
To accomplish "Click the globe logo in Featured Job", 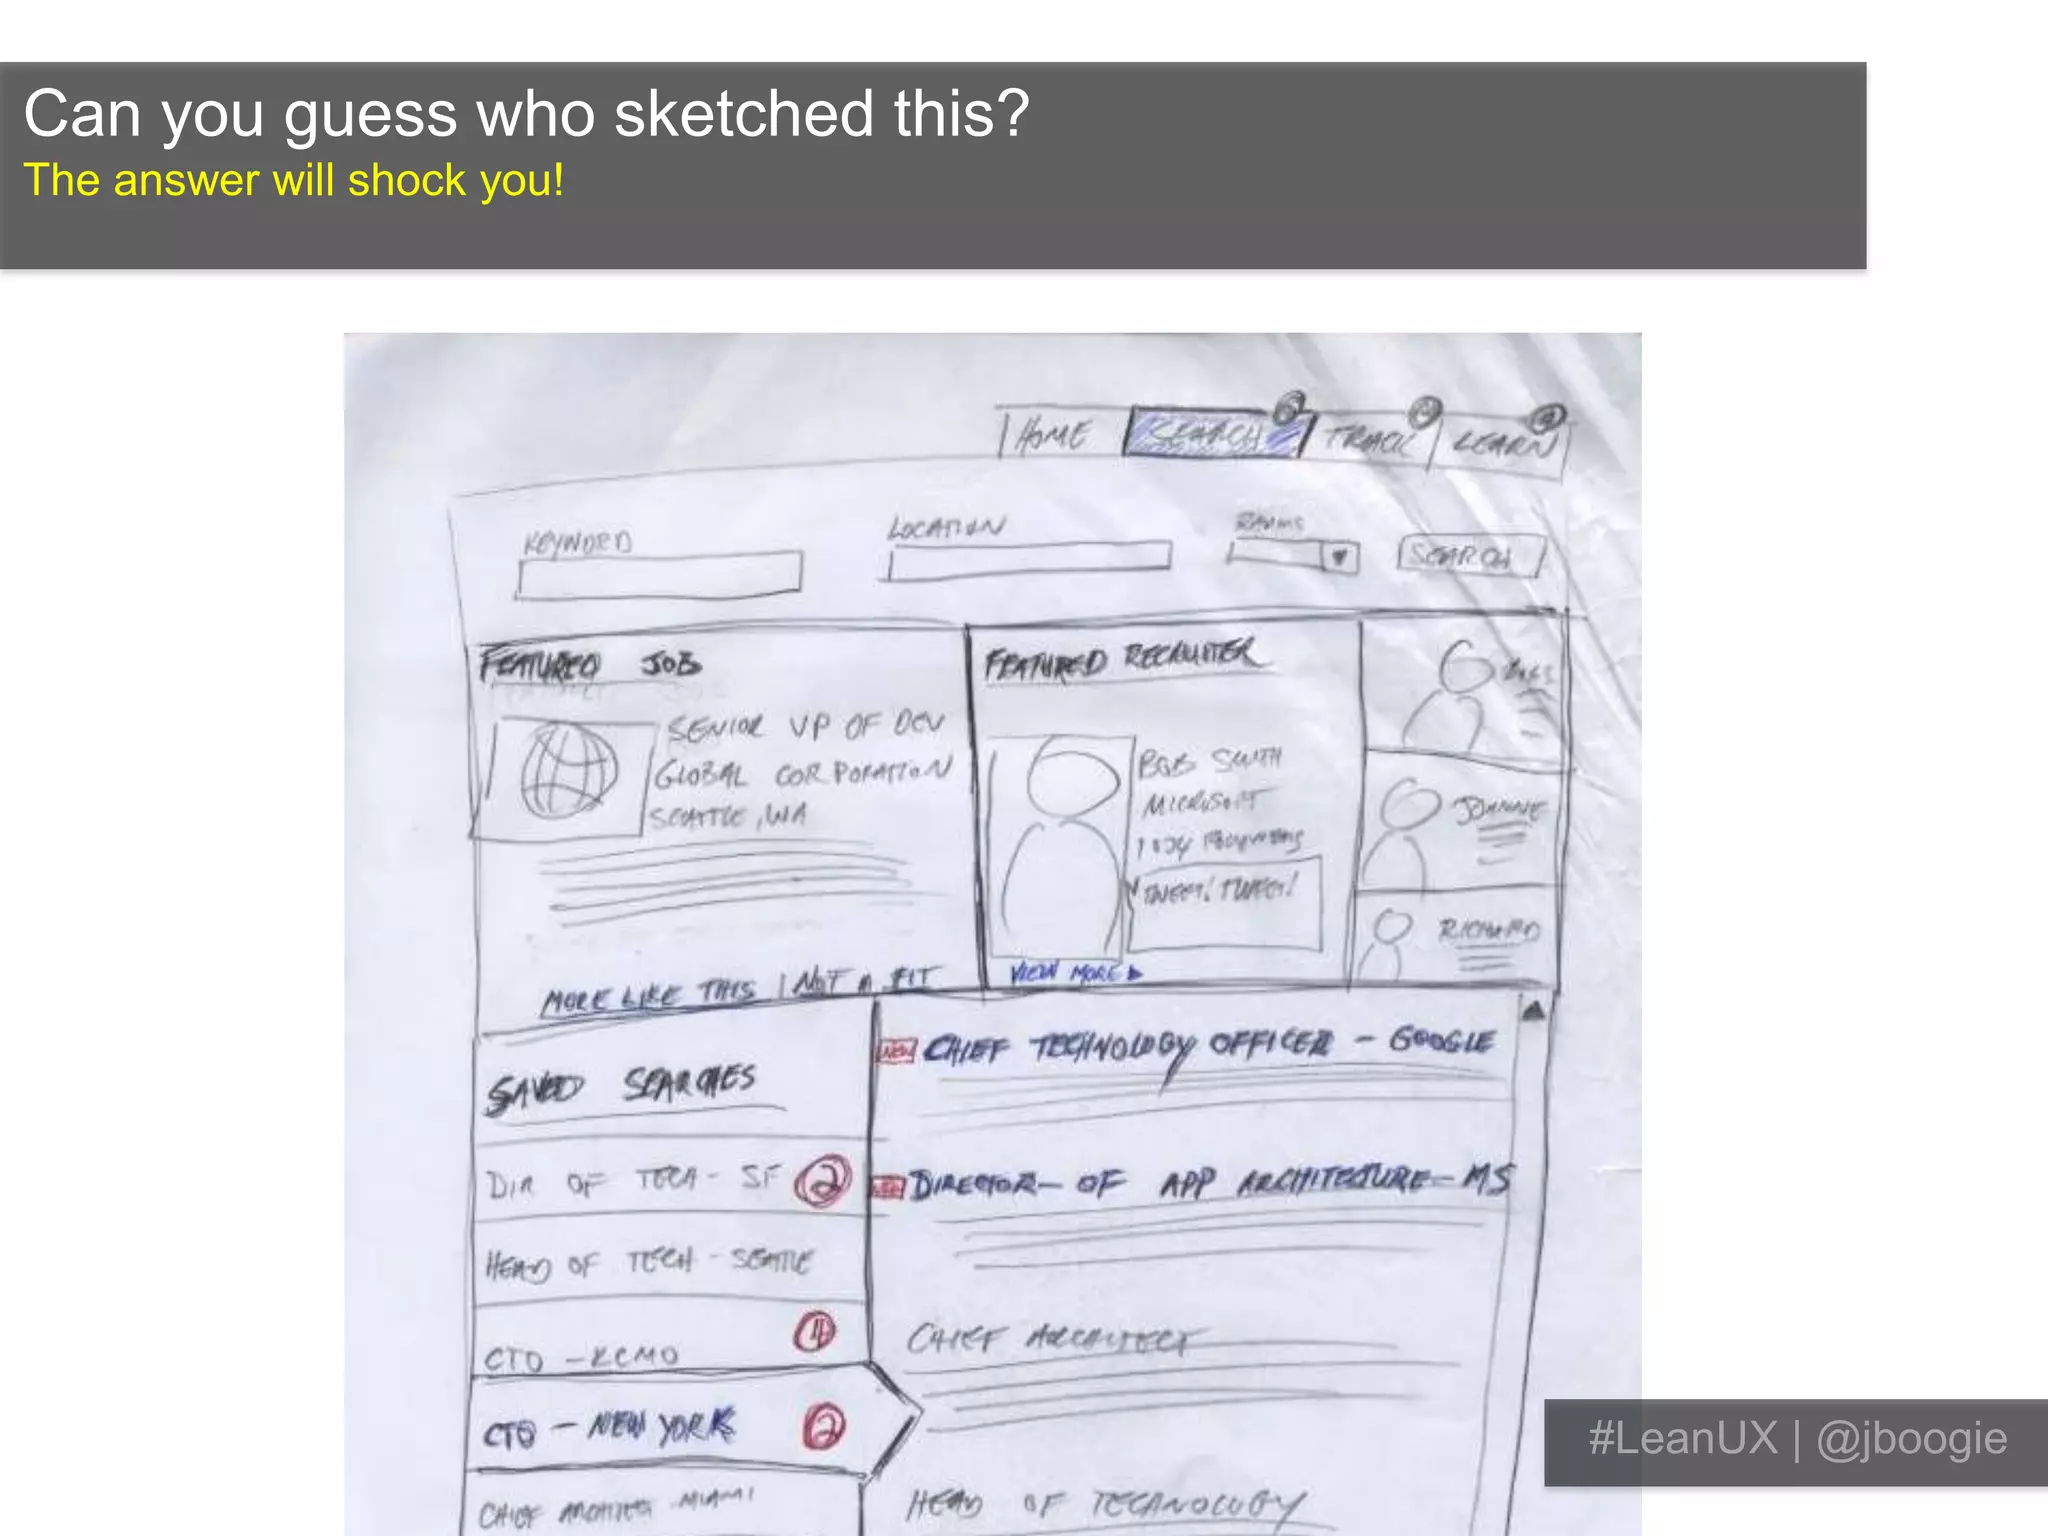I will [x=568, y=772].
